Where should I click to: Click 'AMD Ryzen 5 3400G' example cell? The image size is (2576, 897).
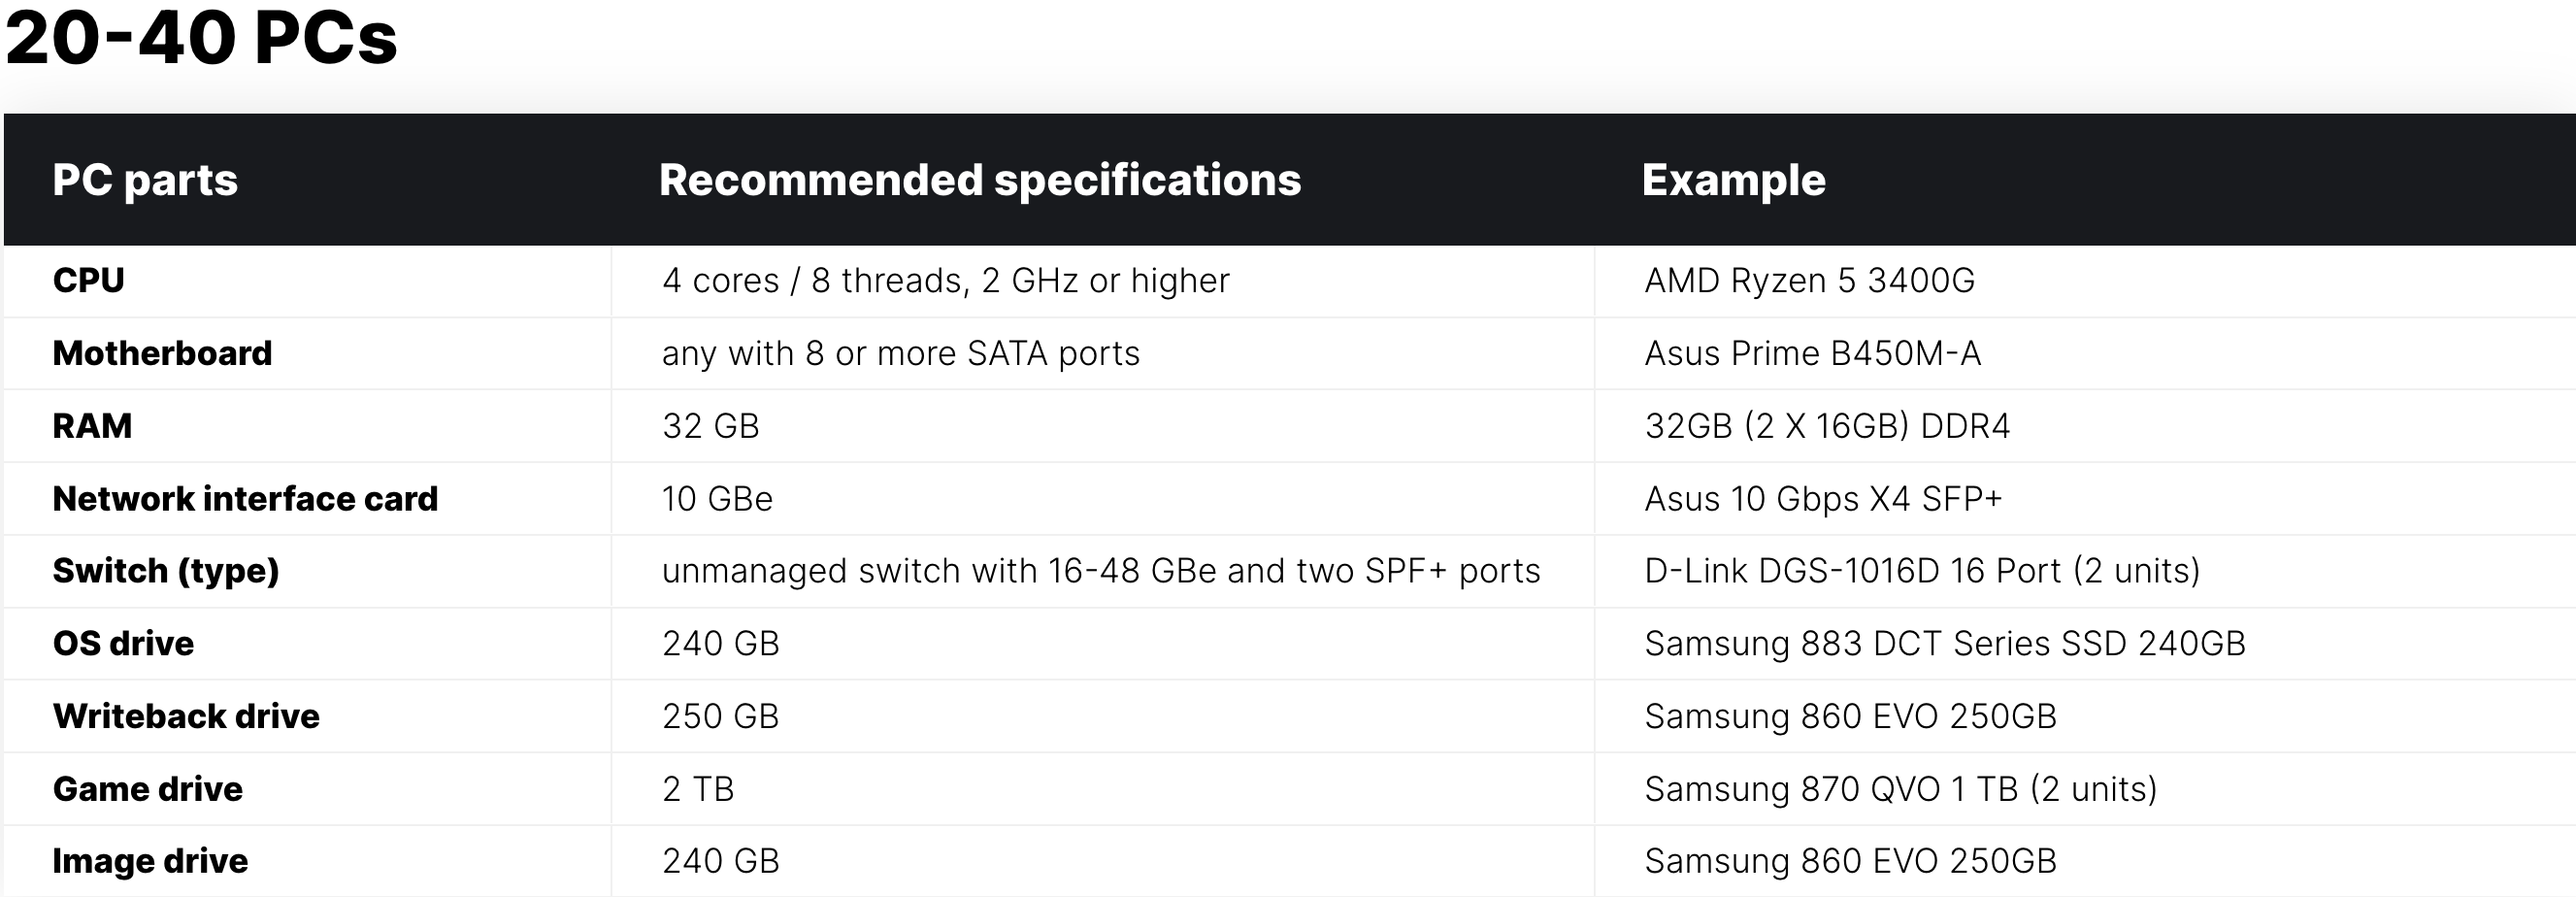pyautogui.click(x=1810, y=280)
